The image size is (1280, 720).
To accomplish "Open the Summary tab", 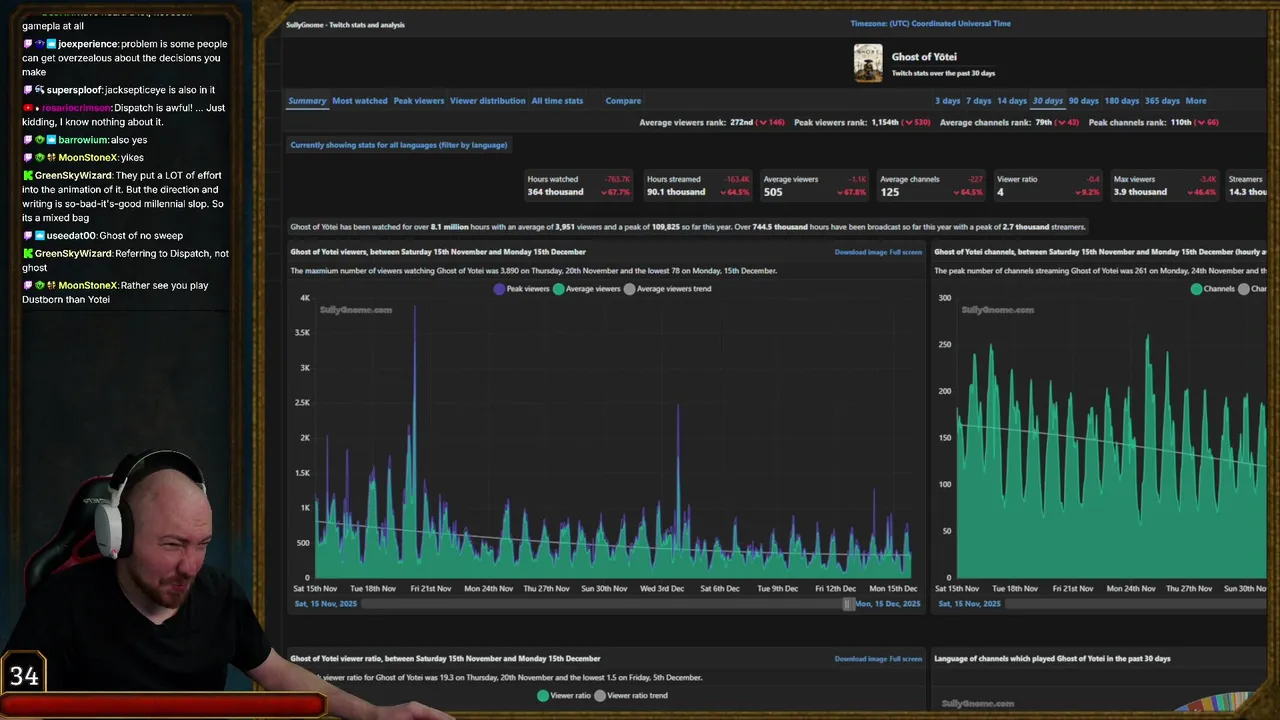I will pyautogui.click(x=307, y=101).
